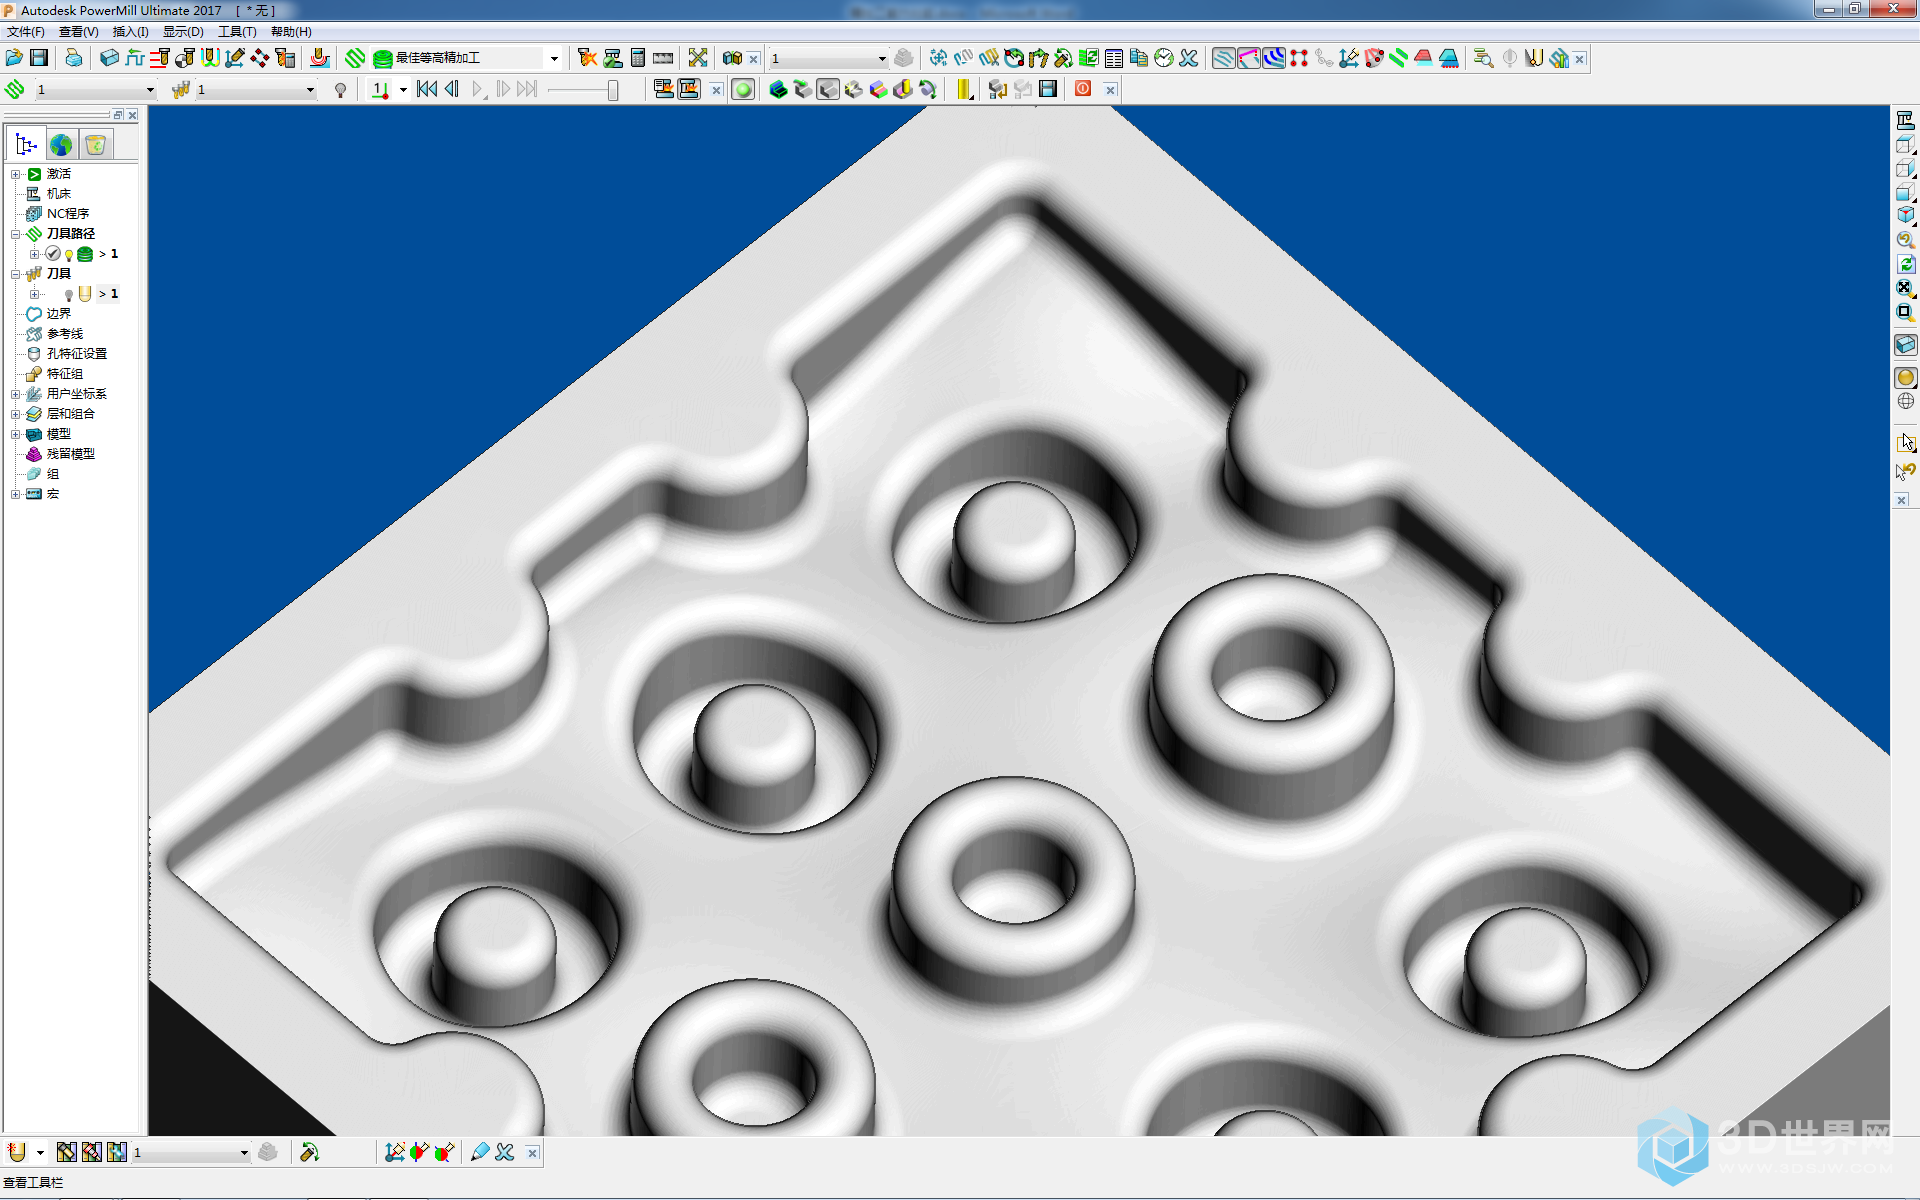Open block definition icon

(109, 58)
